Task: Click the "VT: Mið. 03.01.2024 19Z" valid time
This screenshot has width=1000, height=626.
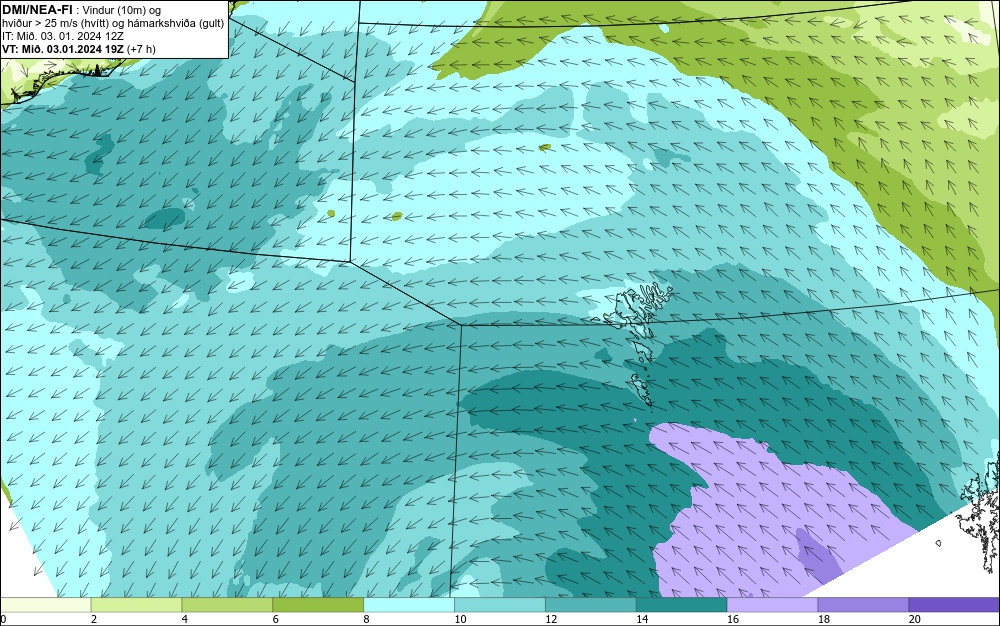Action: click(63, 49)
